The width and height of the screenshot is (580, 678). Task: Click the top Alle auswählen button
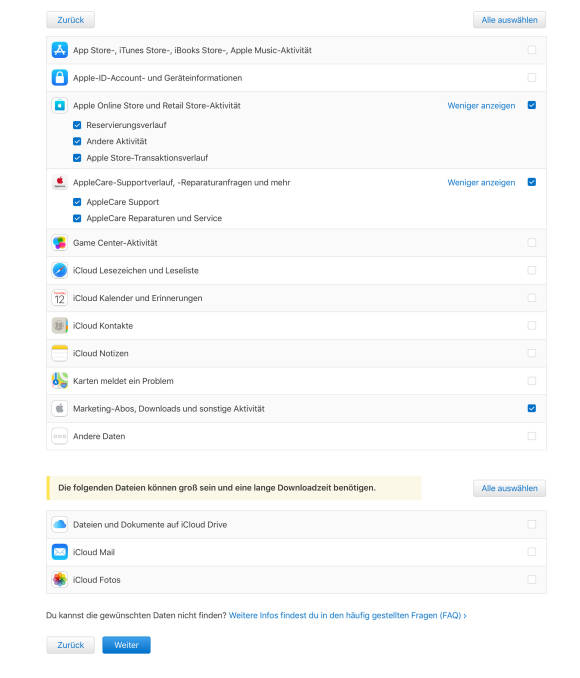509,20
